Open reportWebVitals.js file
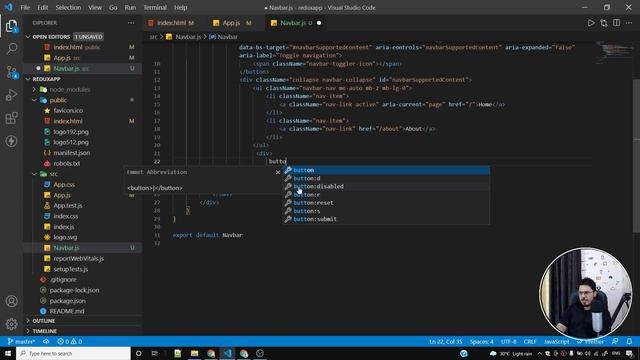This screenshot has width=640, height=360. tap(78, 258)
